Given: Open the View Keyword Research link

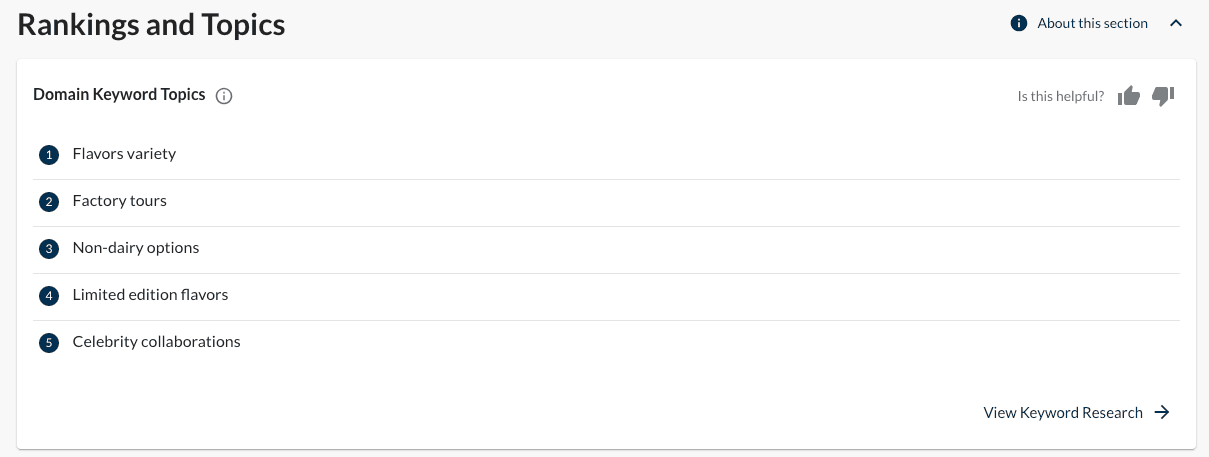Looking at the screenshot, I should tap(1063, 412).
